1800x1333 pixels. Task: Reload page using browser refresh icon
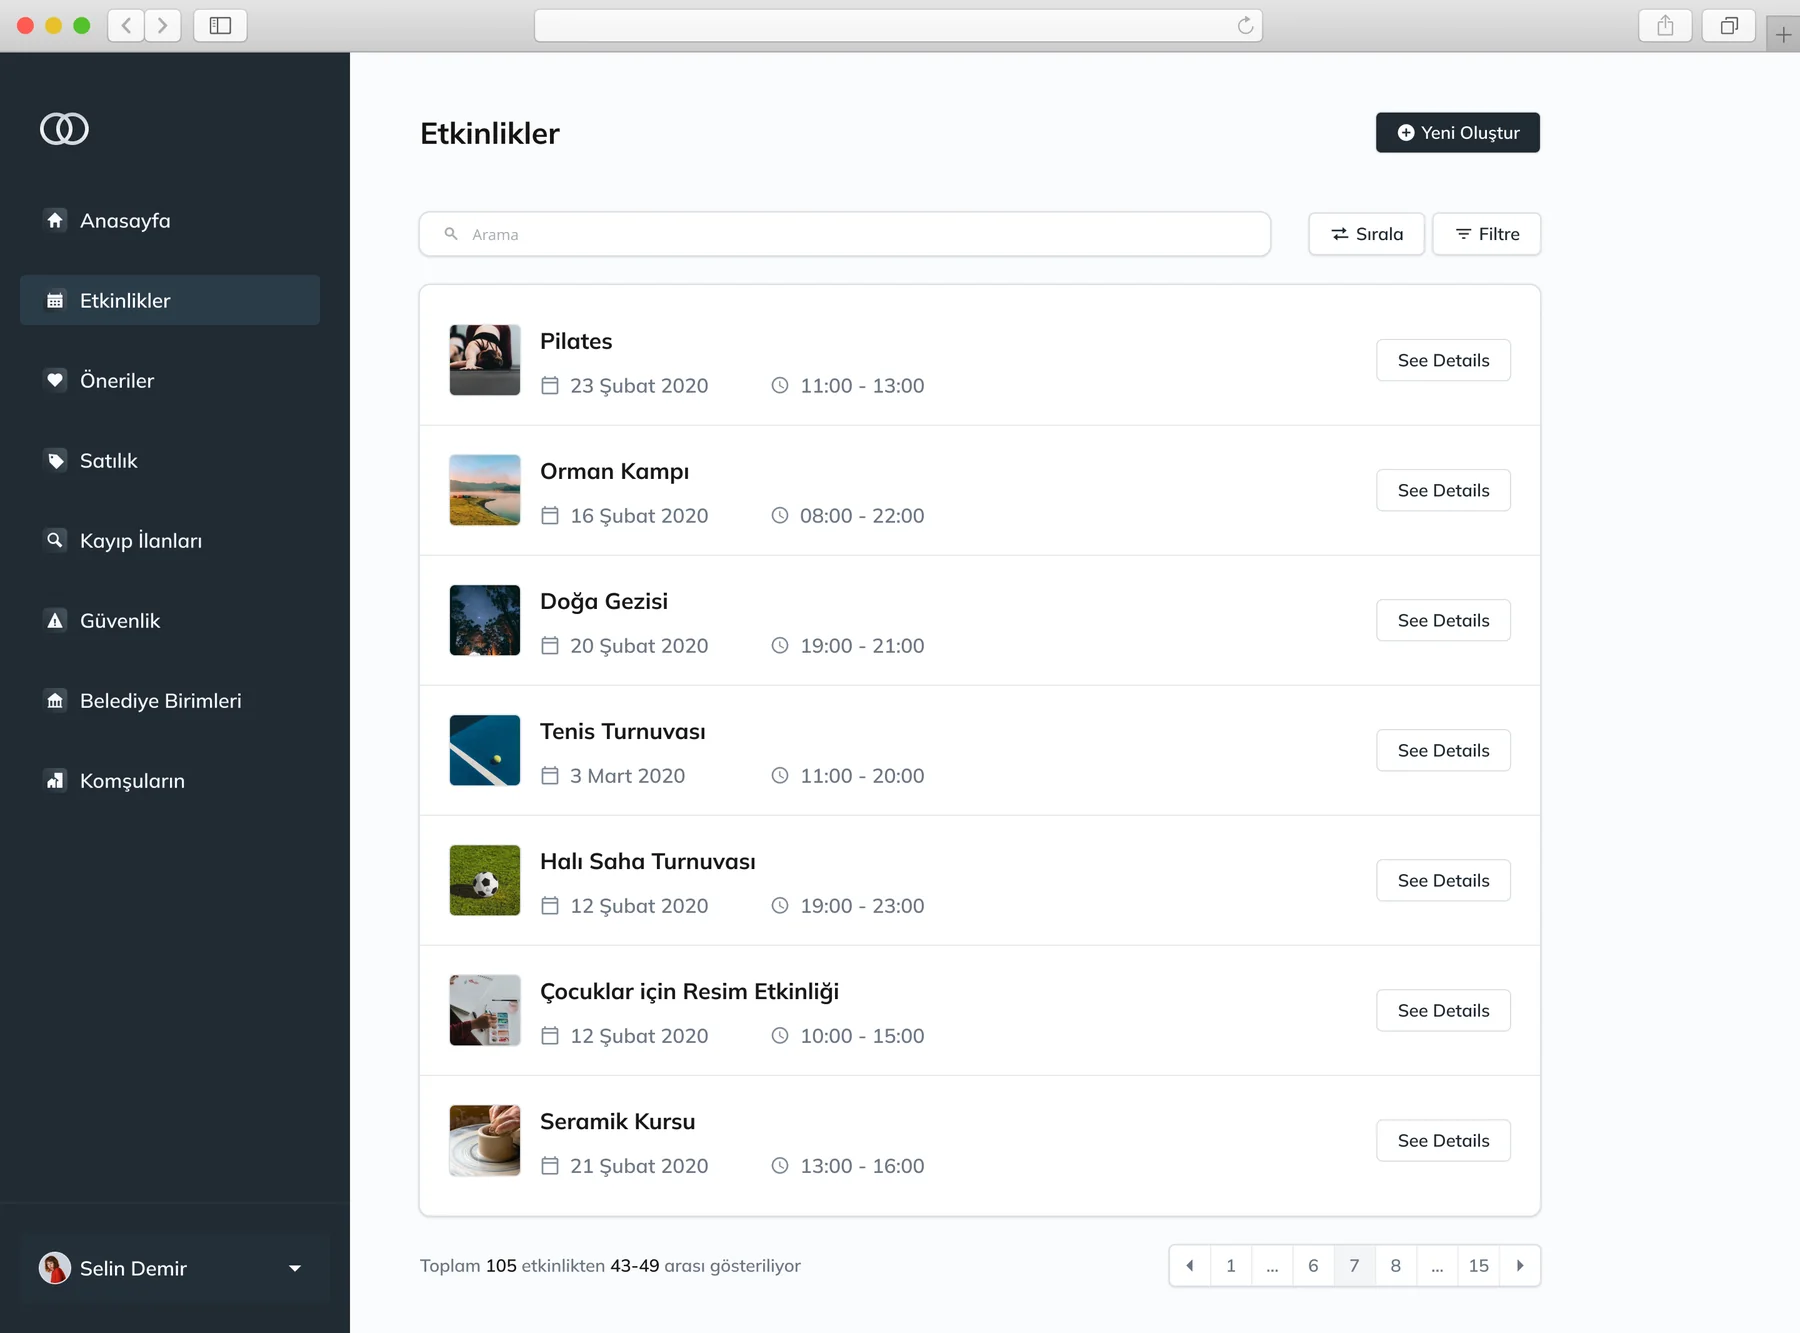click(x=1245, y=26)
